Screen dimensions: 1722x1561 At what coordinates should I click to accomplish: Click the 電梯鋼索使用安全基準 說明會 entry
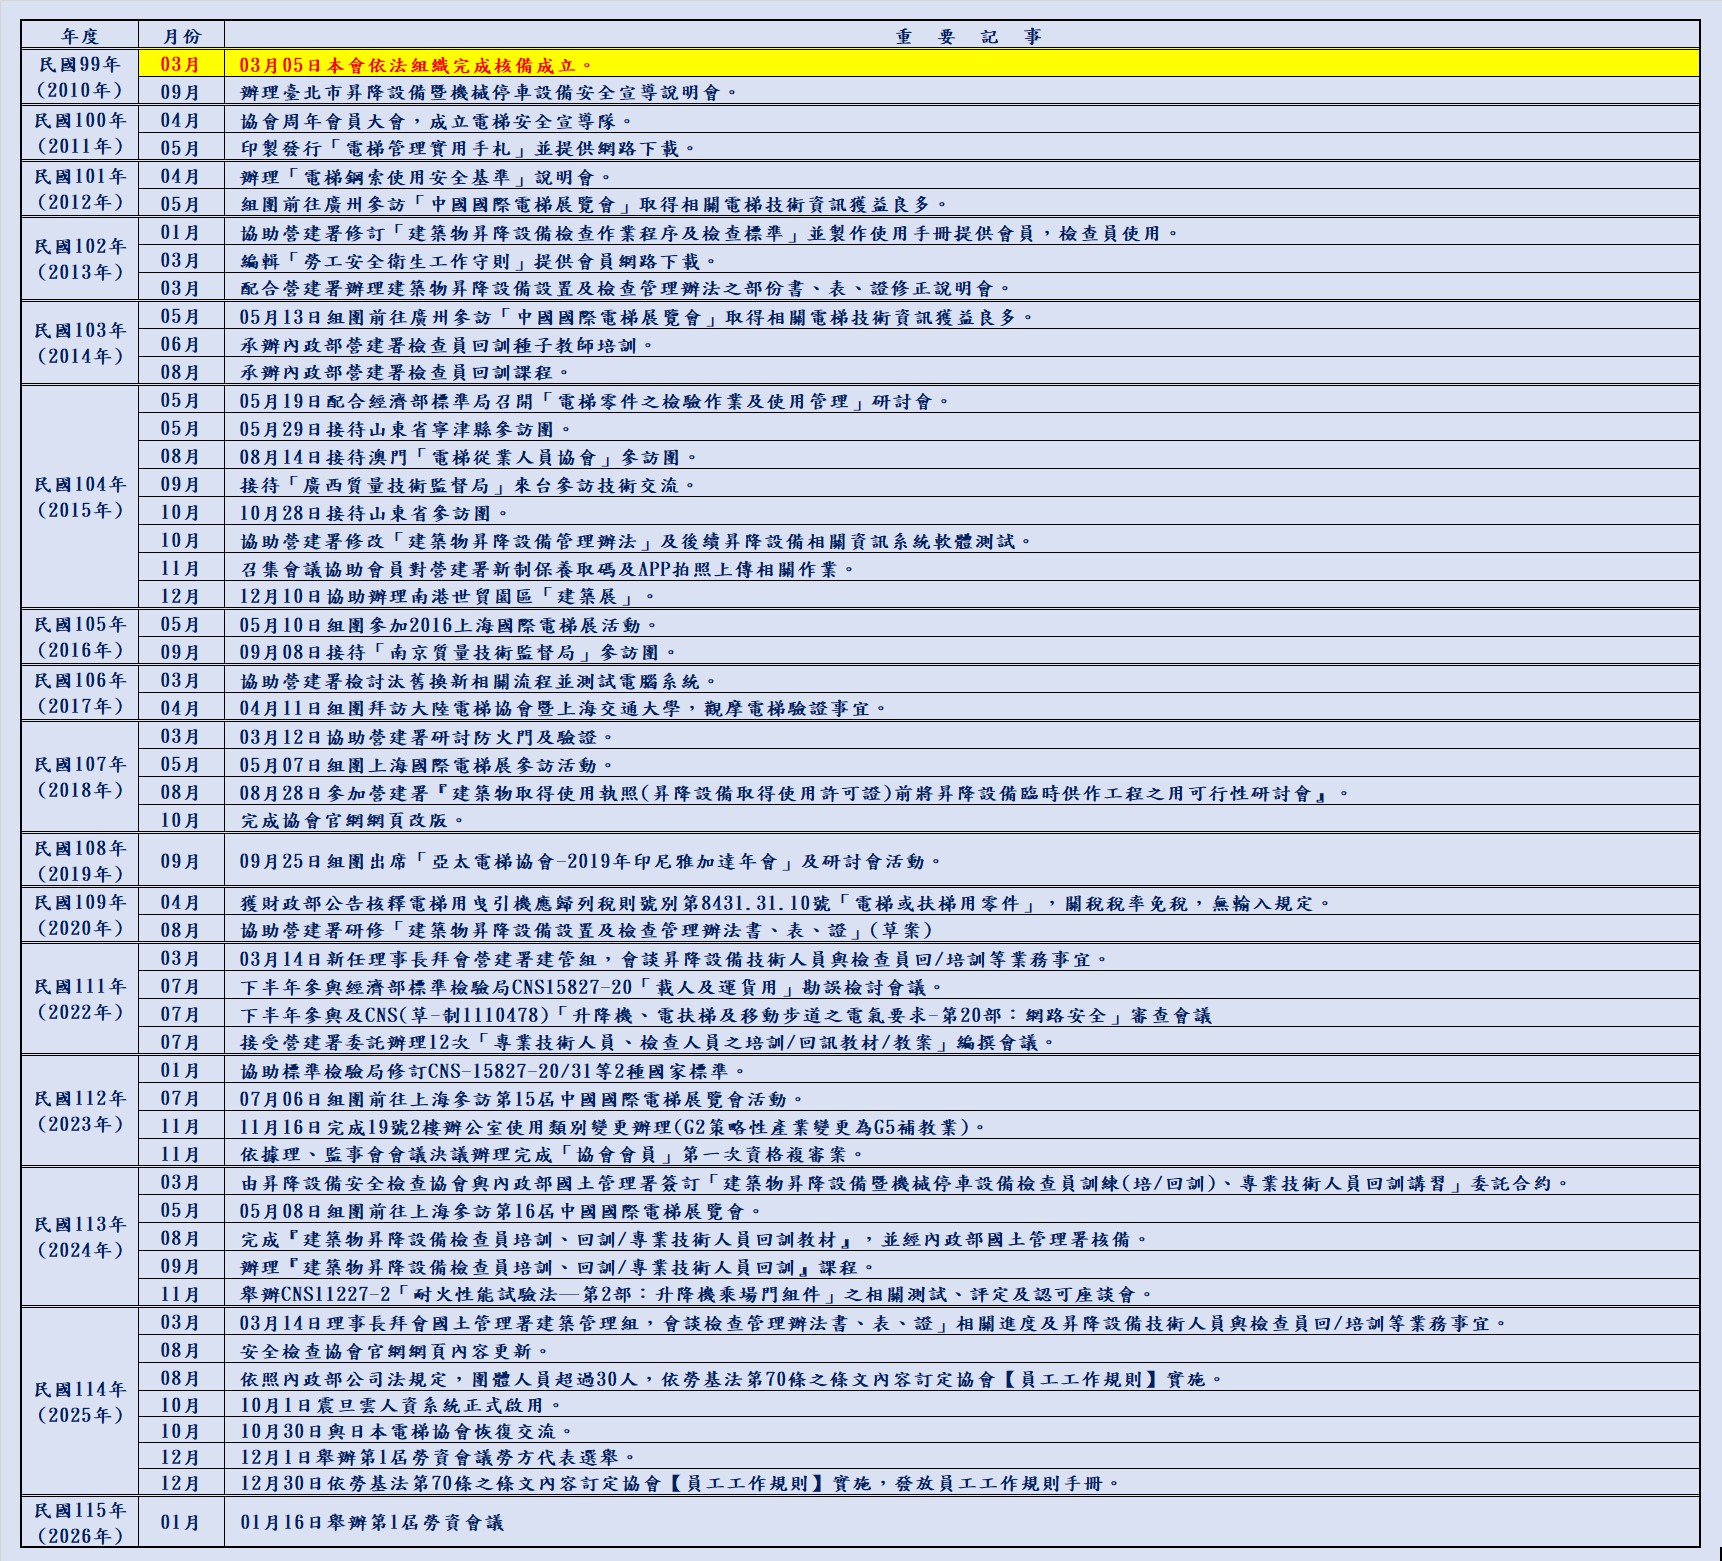(426, 177)
